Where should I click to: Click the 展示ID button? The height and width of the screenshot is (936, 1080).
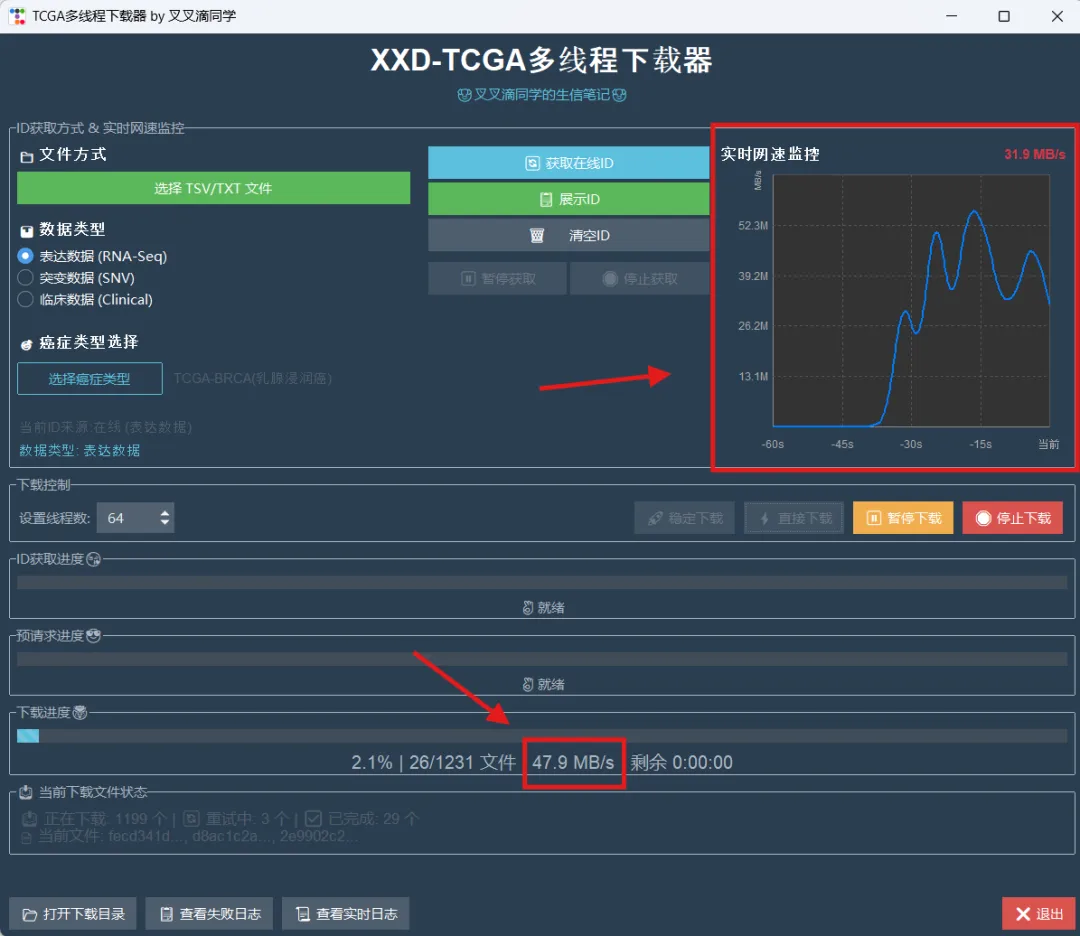click(568, 199)
